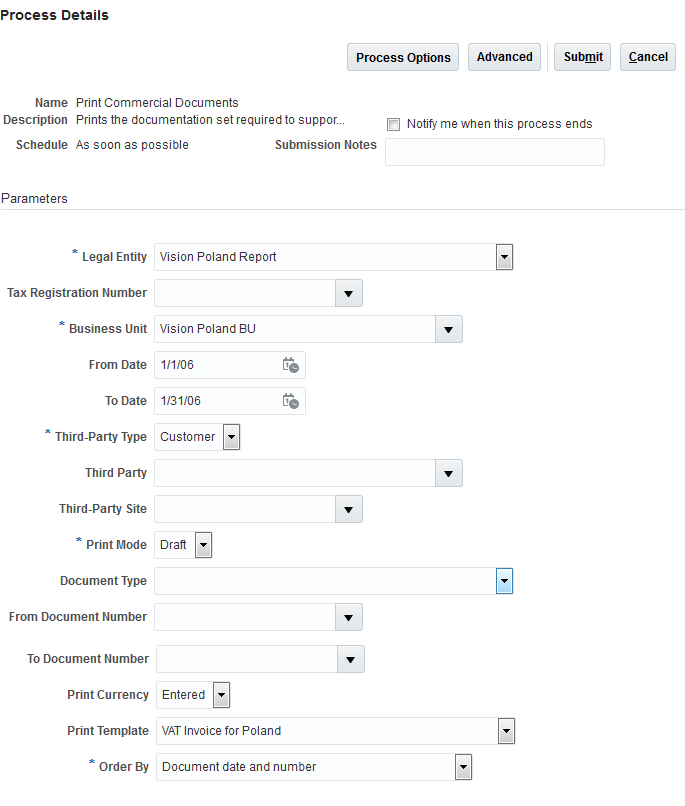
Task: Change the Print Mode dropdown
Action: pos(203,545)
